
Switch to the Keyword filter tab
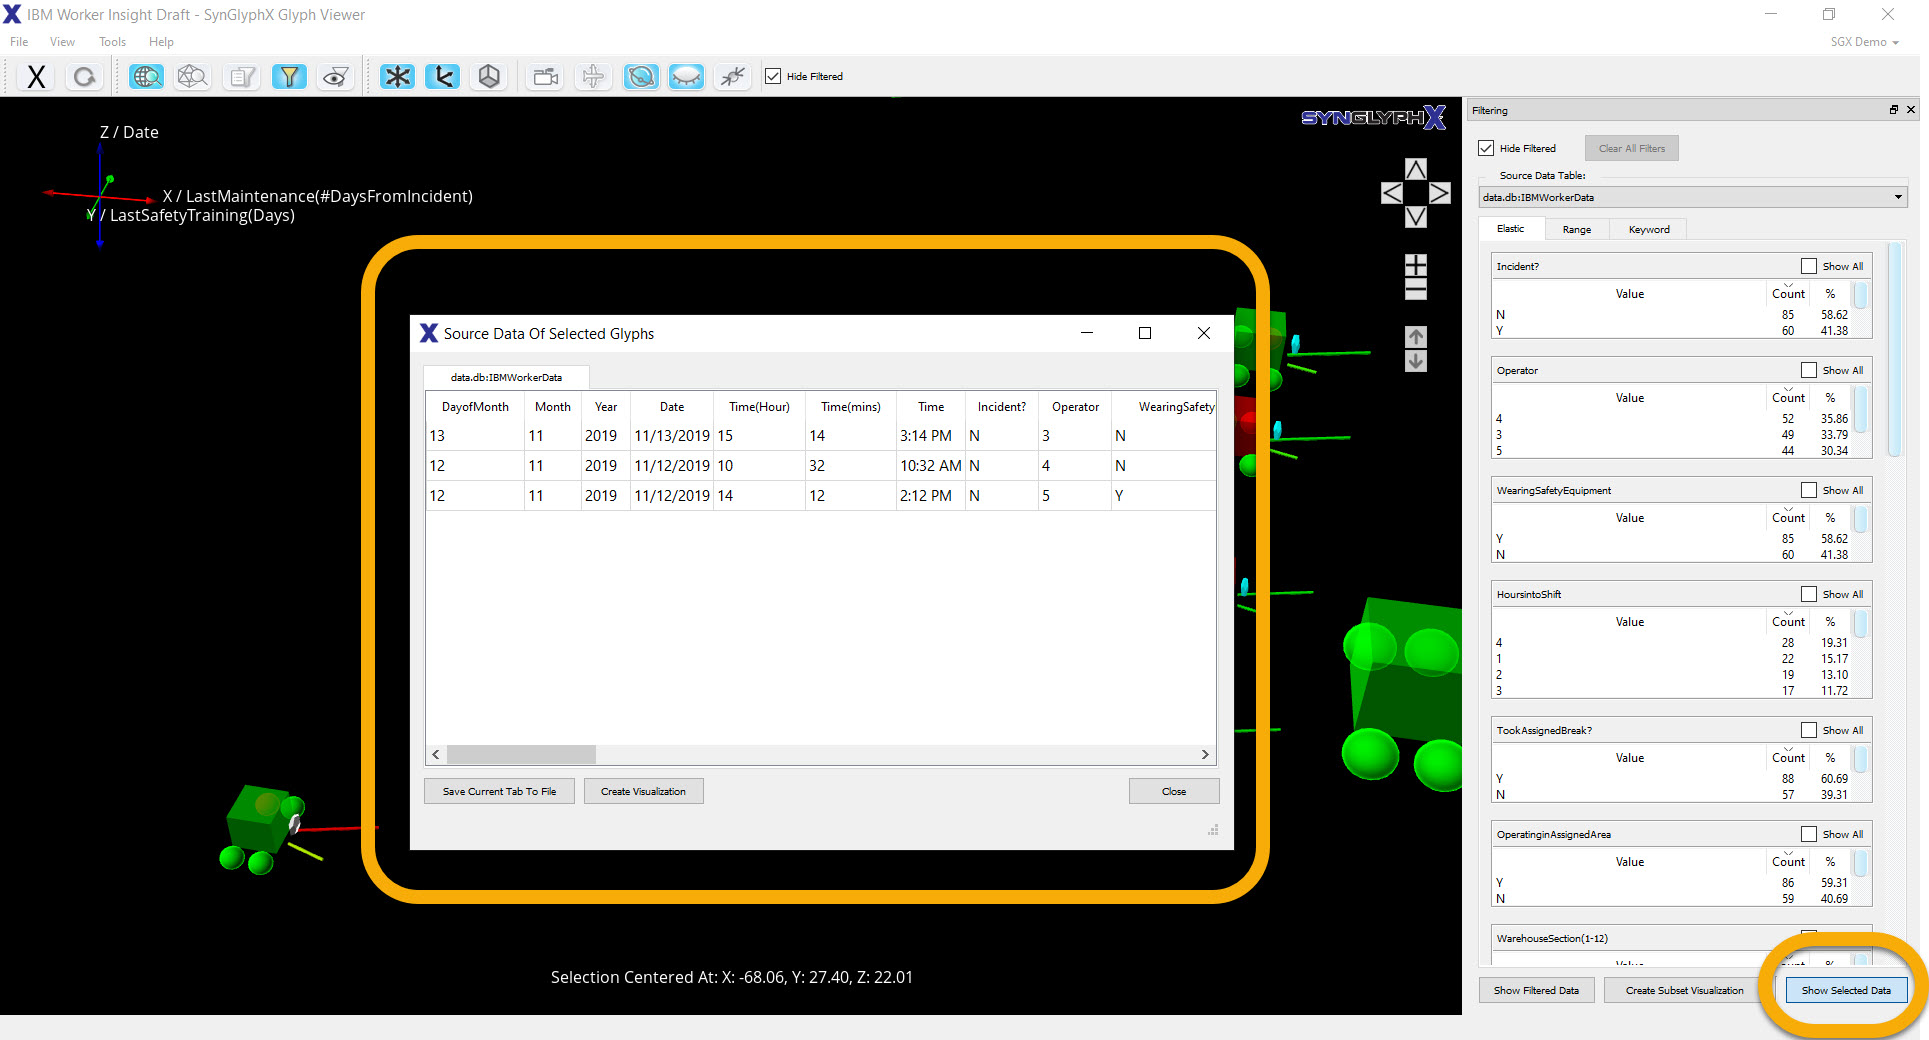point(1649,230)
